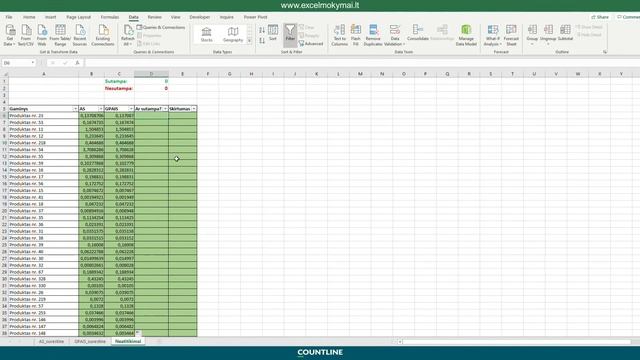Load data From Table/Range
This screenshot has height=360, width=640.
[x=60, y=35]
